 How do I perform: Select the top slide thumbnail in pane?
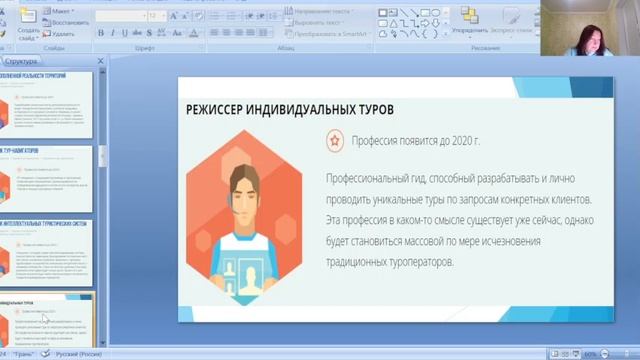coord(46,104)
